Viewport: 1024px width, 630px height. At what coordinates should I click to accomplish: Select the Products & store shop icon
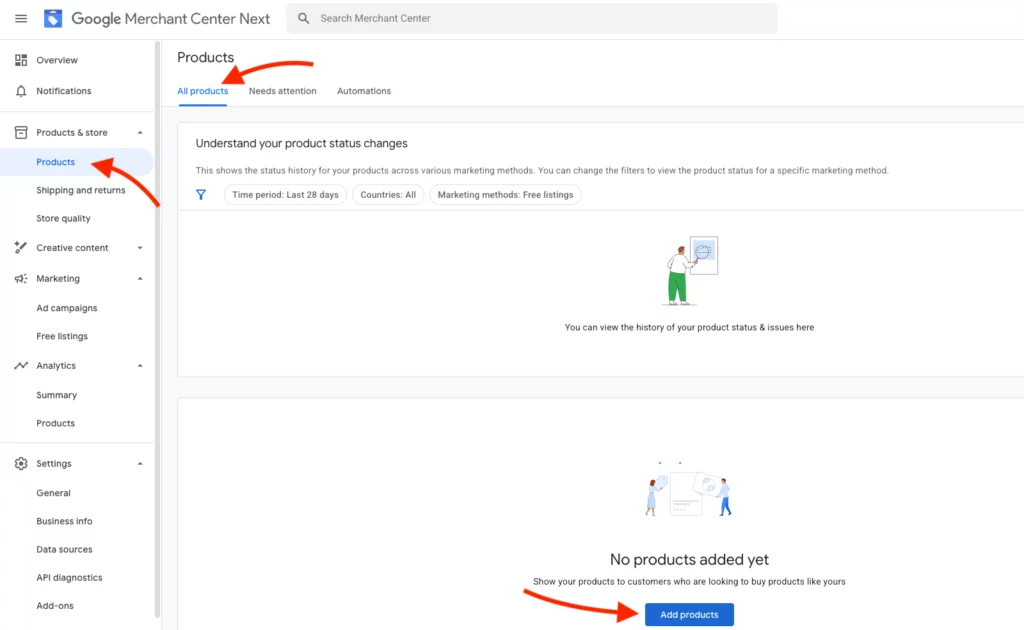click(x=21, y=132)
